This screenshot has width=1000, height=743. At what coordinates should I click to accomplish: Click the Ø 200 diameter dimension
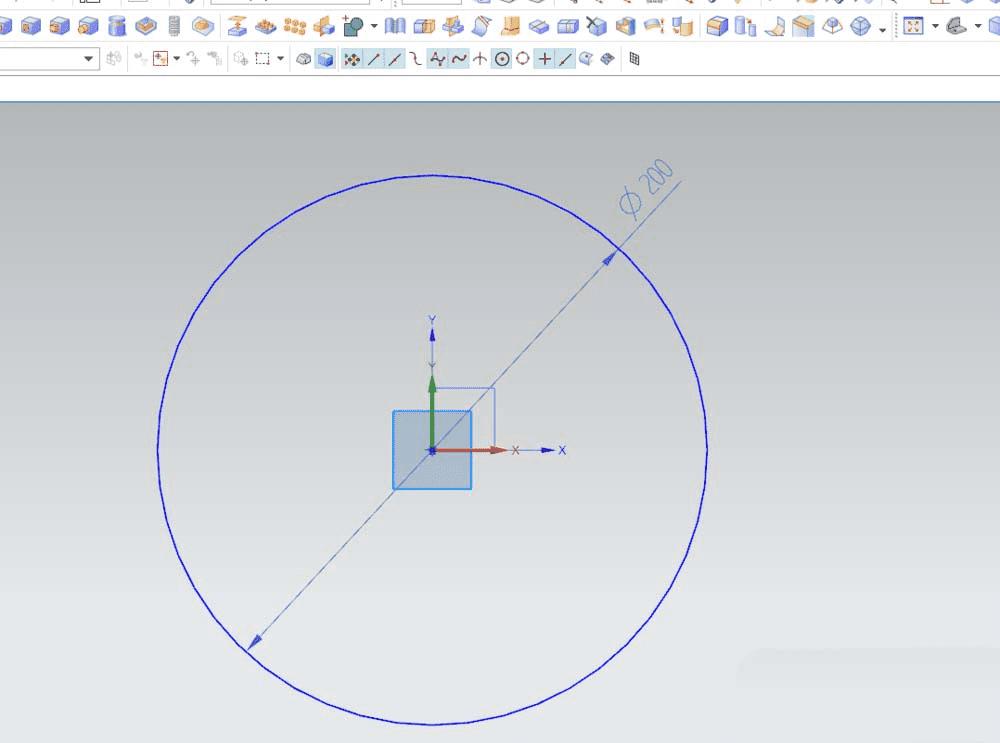click(646, 188)
